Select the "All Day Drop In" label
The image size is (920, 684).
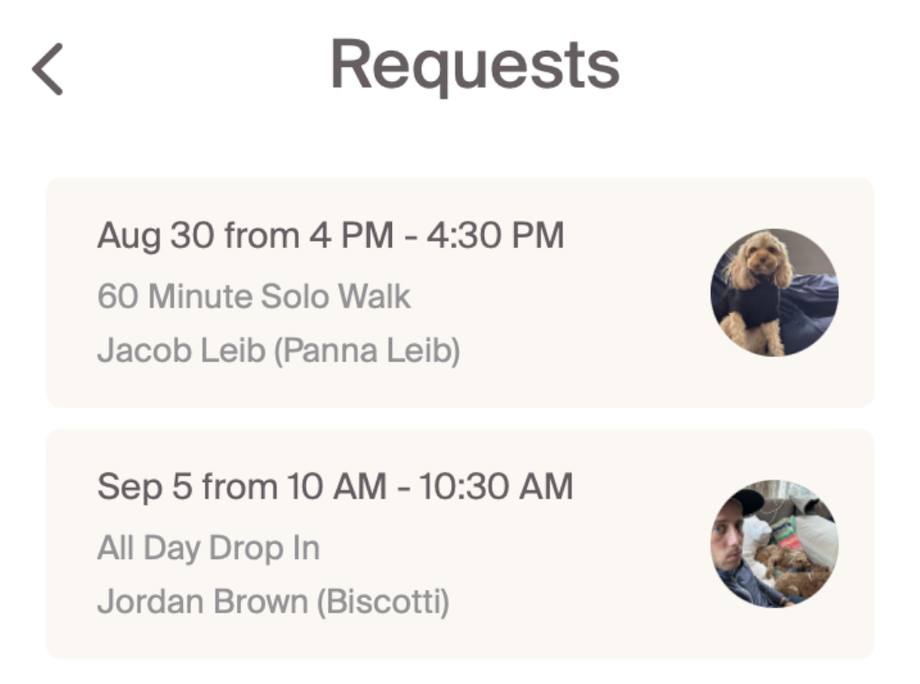(x=208, y=547)
